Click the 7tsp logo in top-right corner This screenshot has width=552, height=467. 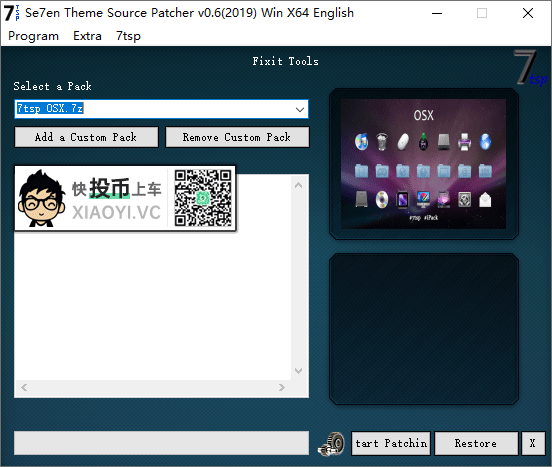point(530,68)
